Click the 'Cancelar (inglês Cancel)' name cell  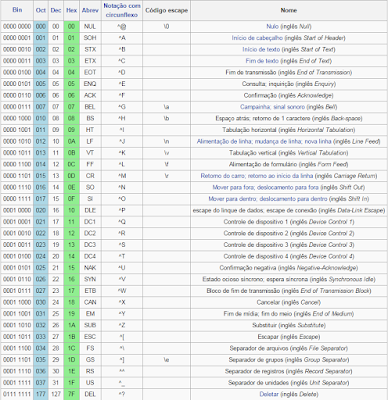289,302
